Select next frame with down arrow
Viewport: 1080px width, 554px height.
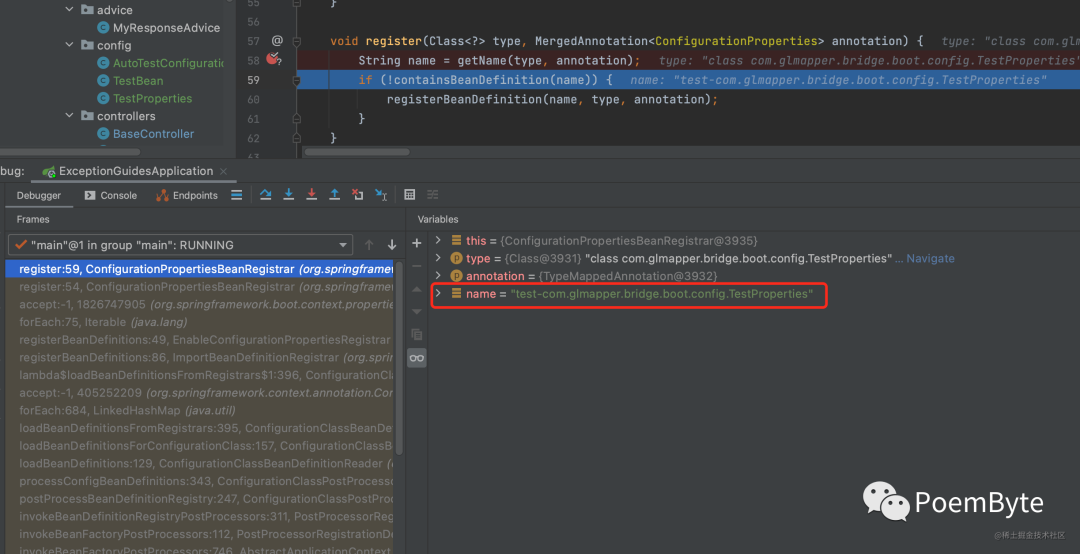pyautogui.click(x=392, y=245)
